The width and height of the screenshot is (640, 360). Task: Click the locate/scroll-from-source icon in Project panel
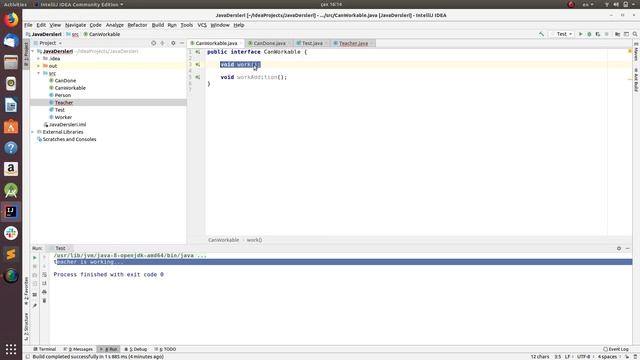point(153,43)
